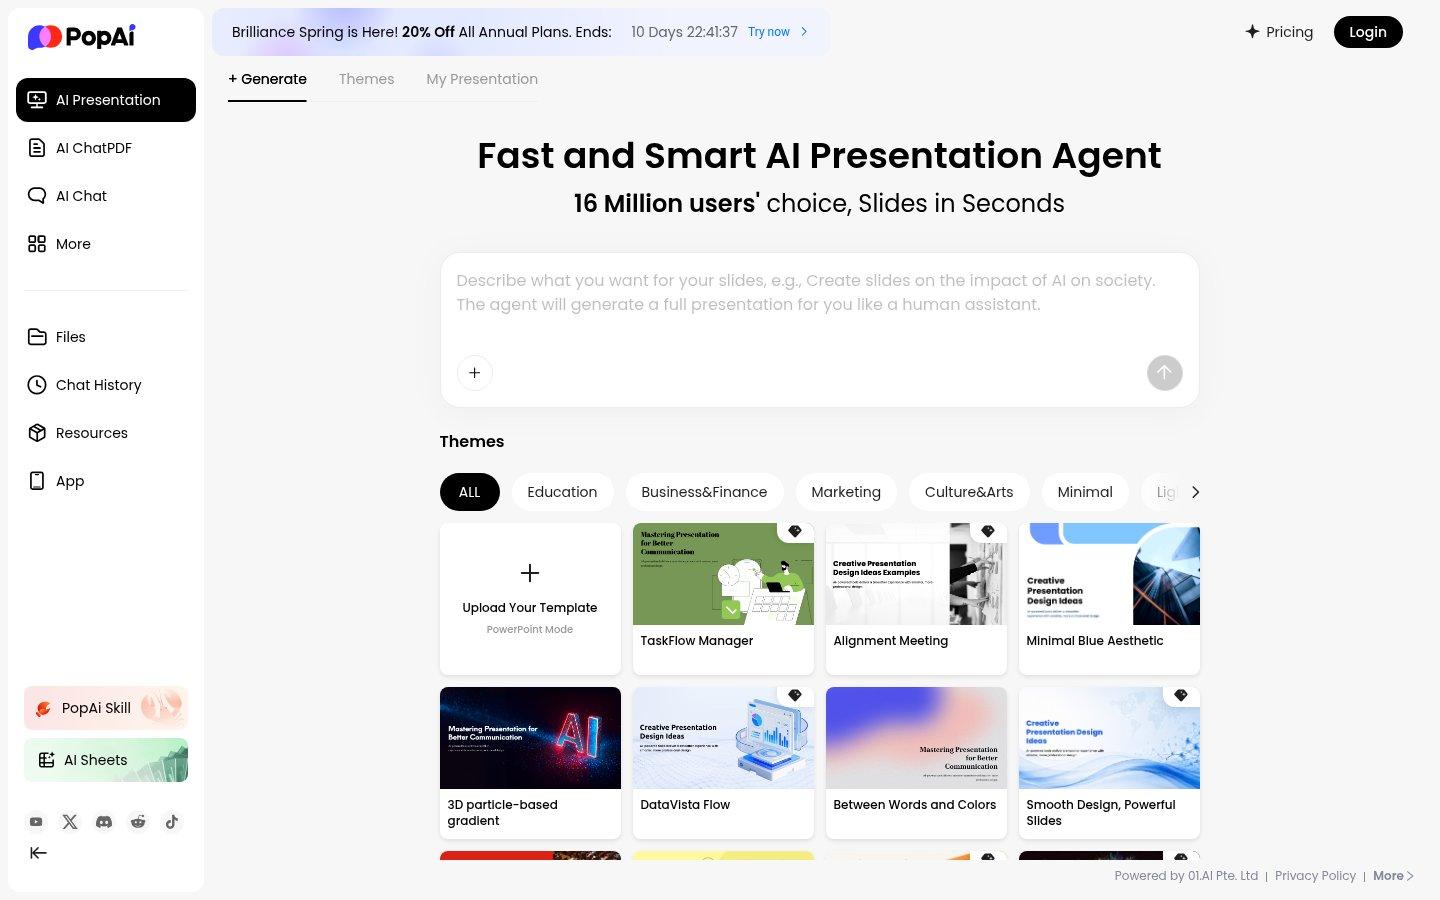This screenshot has width=1440, height=900.
Task: Open the Privacy Policy link
Action: point(1315,875)
